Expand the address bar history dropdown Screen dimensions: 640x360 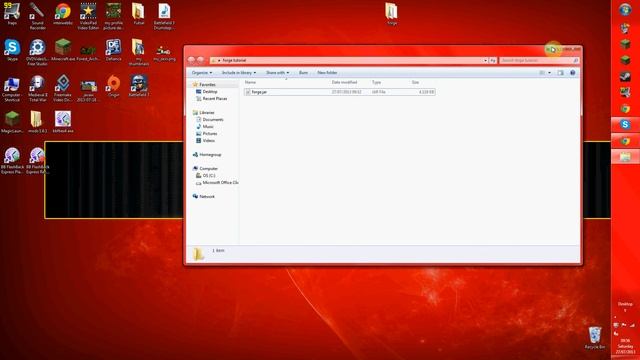click(485, 60)
